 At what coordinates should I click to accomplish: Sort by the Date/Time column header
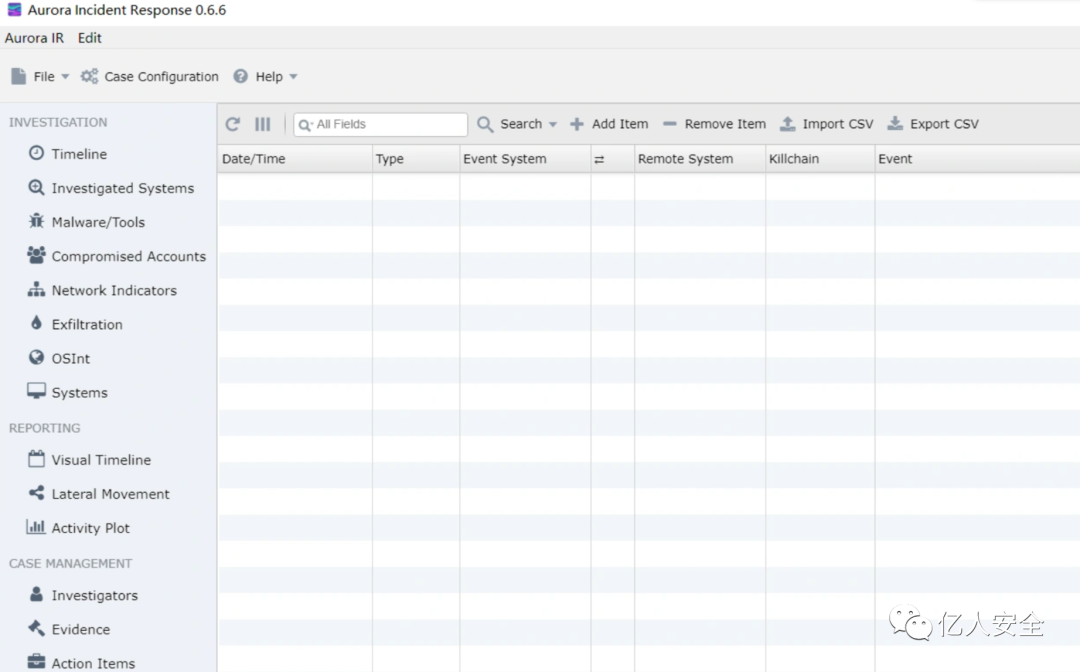(x=295, y=159)
